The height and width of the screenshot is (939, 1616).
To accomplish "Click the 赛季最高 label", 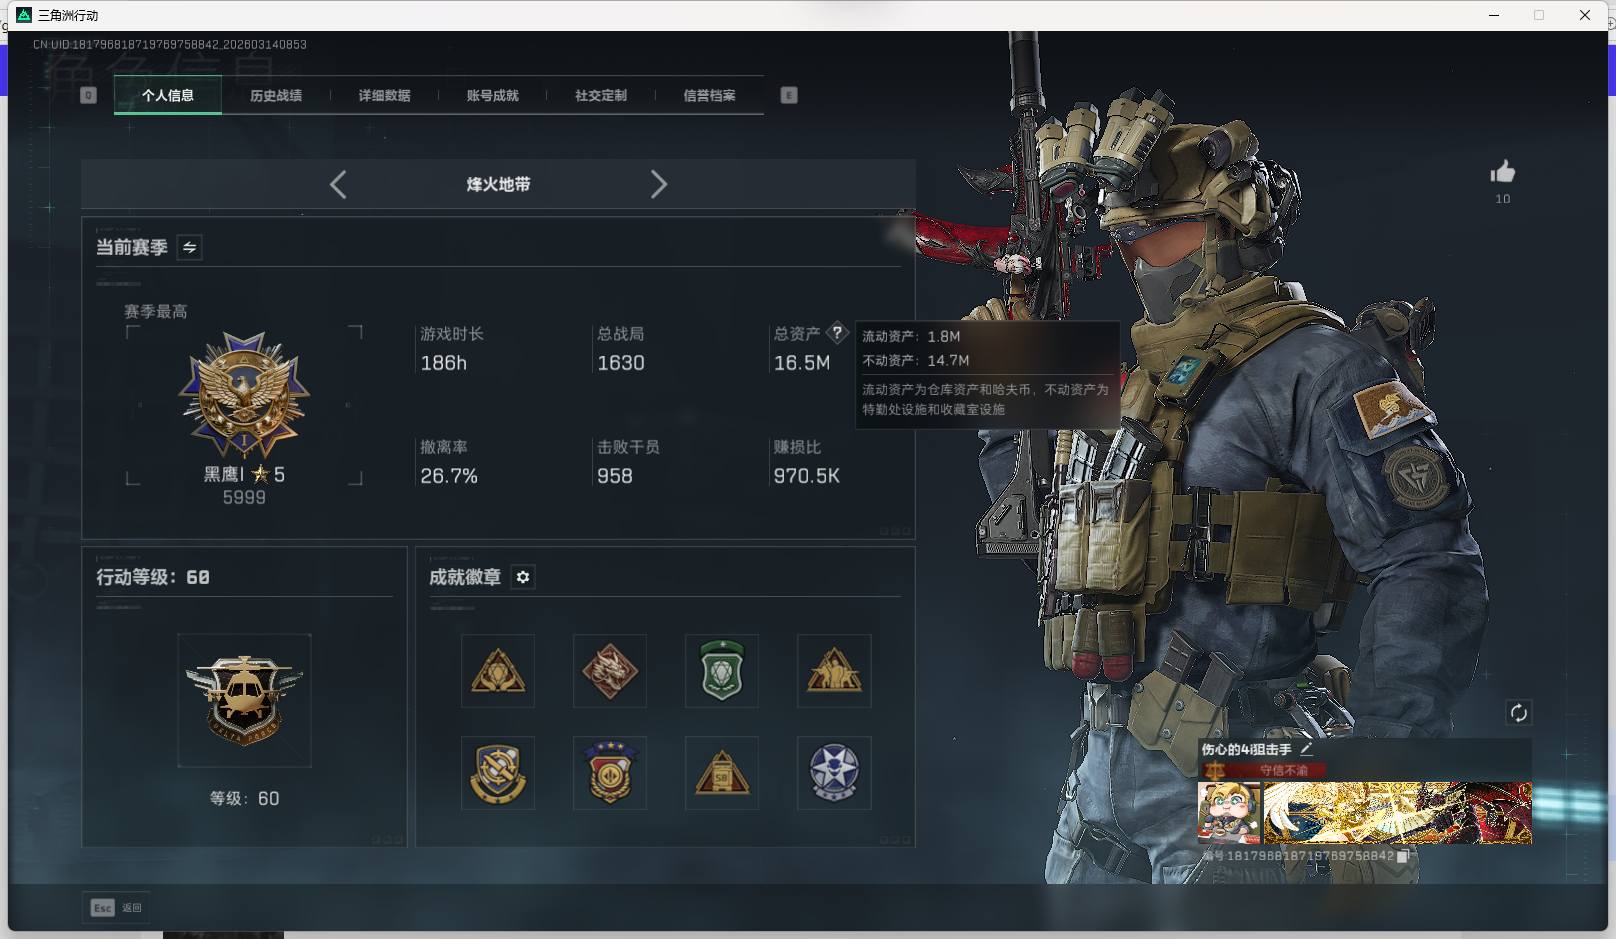I will 156,312.
